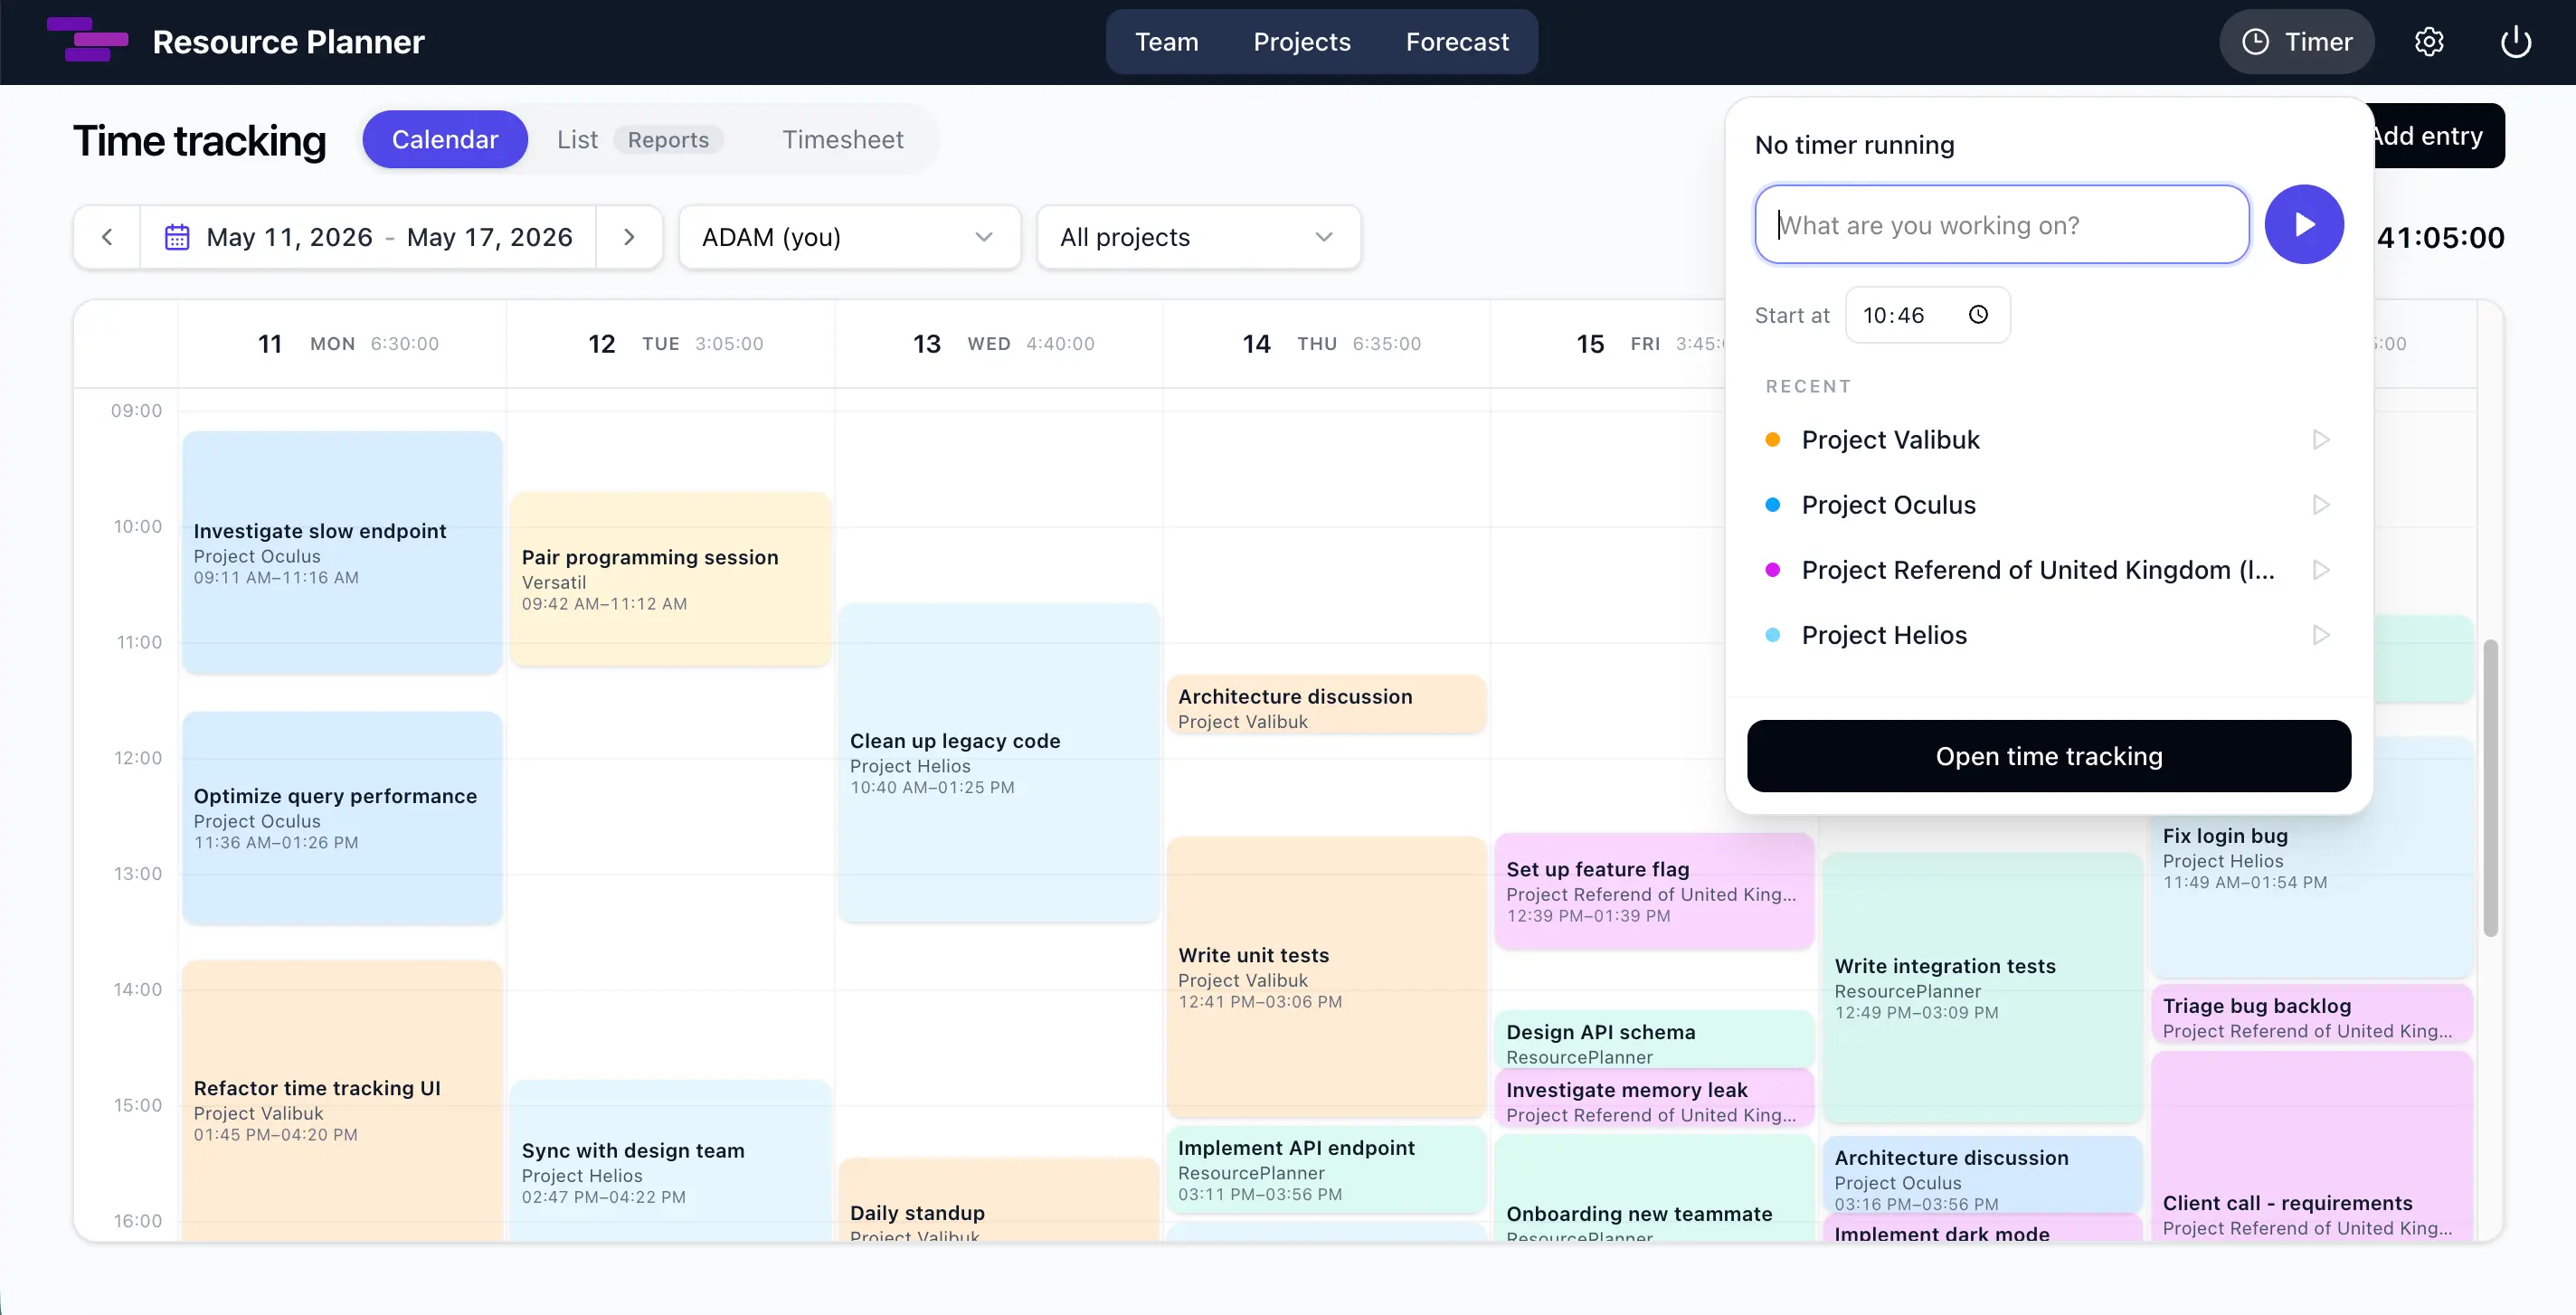Open Investigate slow endpoint entry
This screenshot has height=1315, width=2576.
tap(342, 552)
